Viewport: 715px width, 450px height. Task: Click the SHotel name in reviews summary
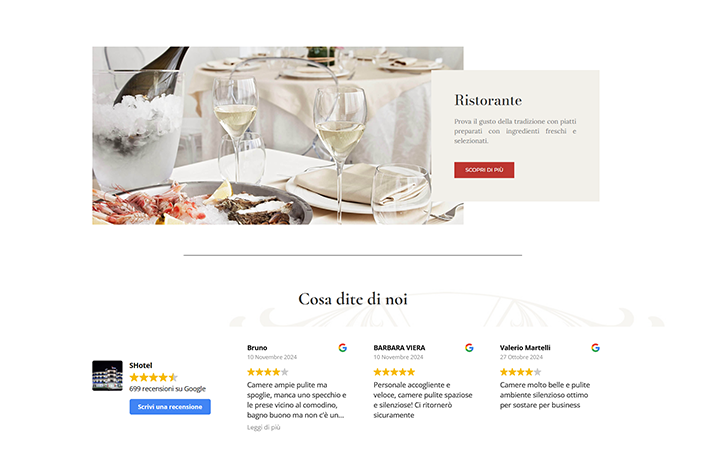(x=140, y=366)
